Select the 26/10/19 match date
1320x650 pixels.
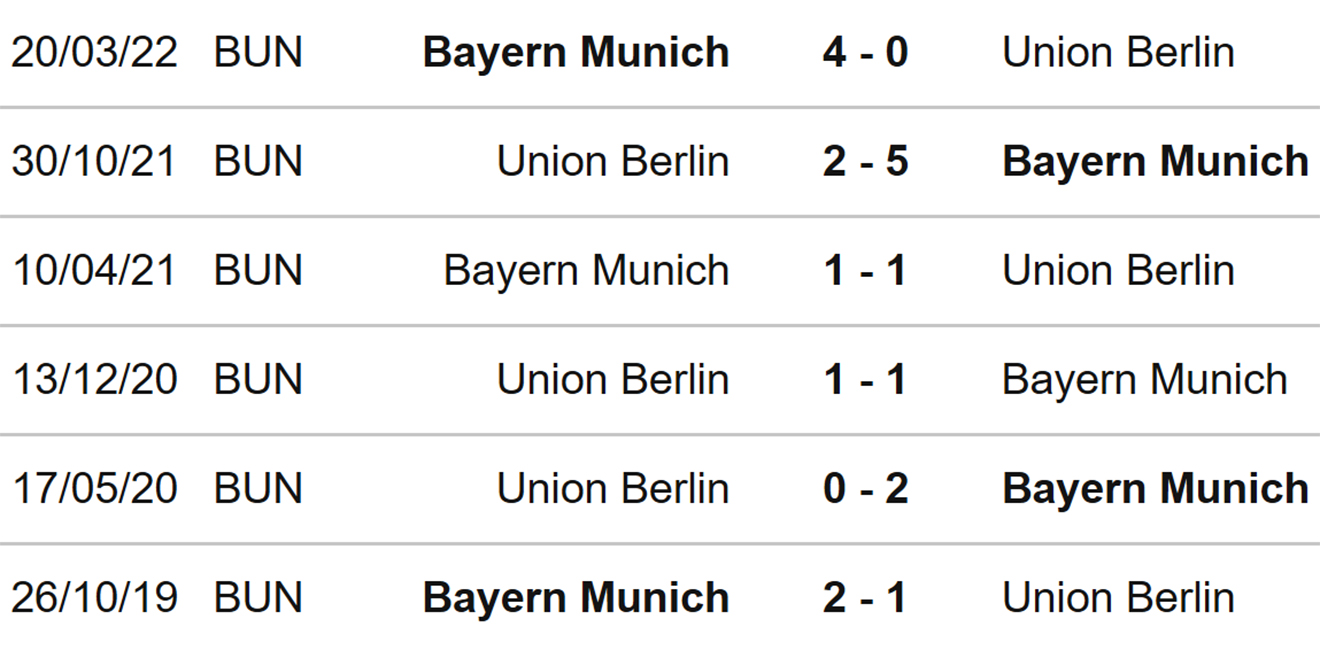point(94,598)
